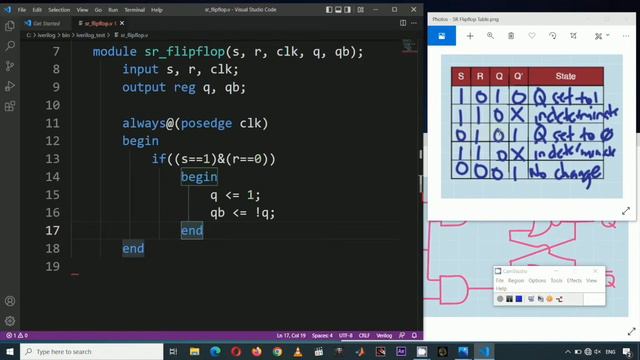Place cursor on line 19 number
Viewport: 640px width, 360px height.
coord(52,267)
